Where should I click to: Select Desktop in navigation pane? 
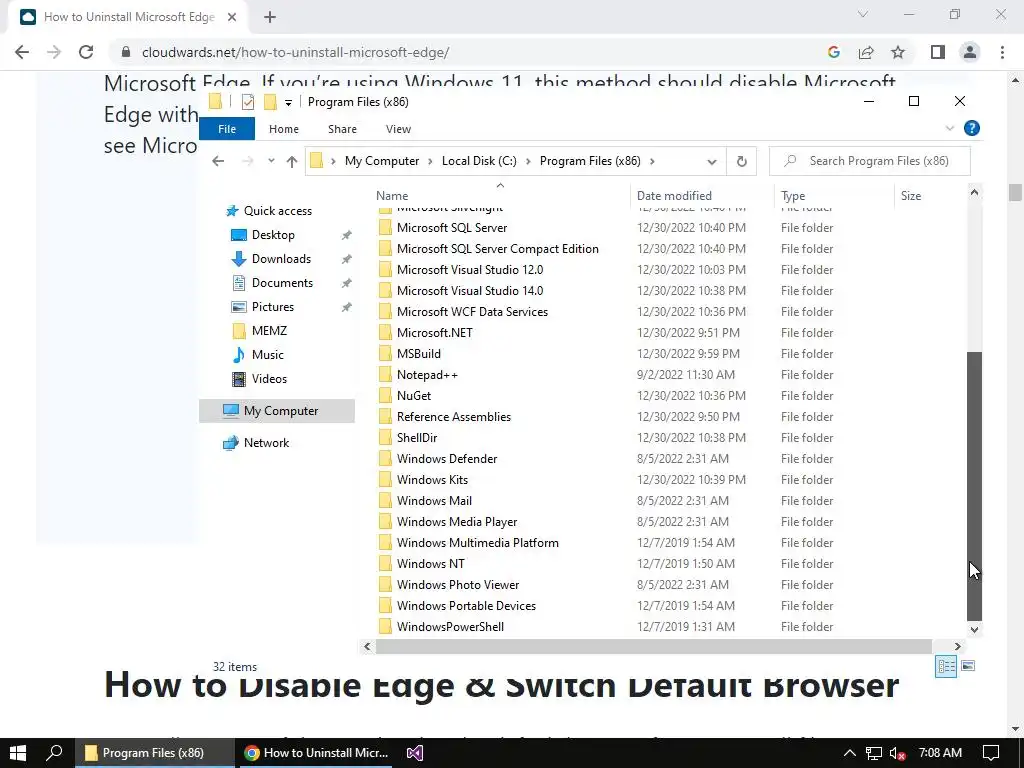[x=273, y=235]
